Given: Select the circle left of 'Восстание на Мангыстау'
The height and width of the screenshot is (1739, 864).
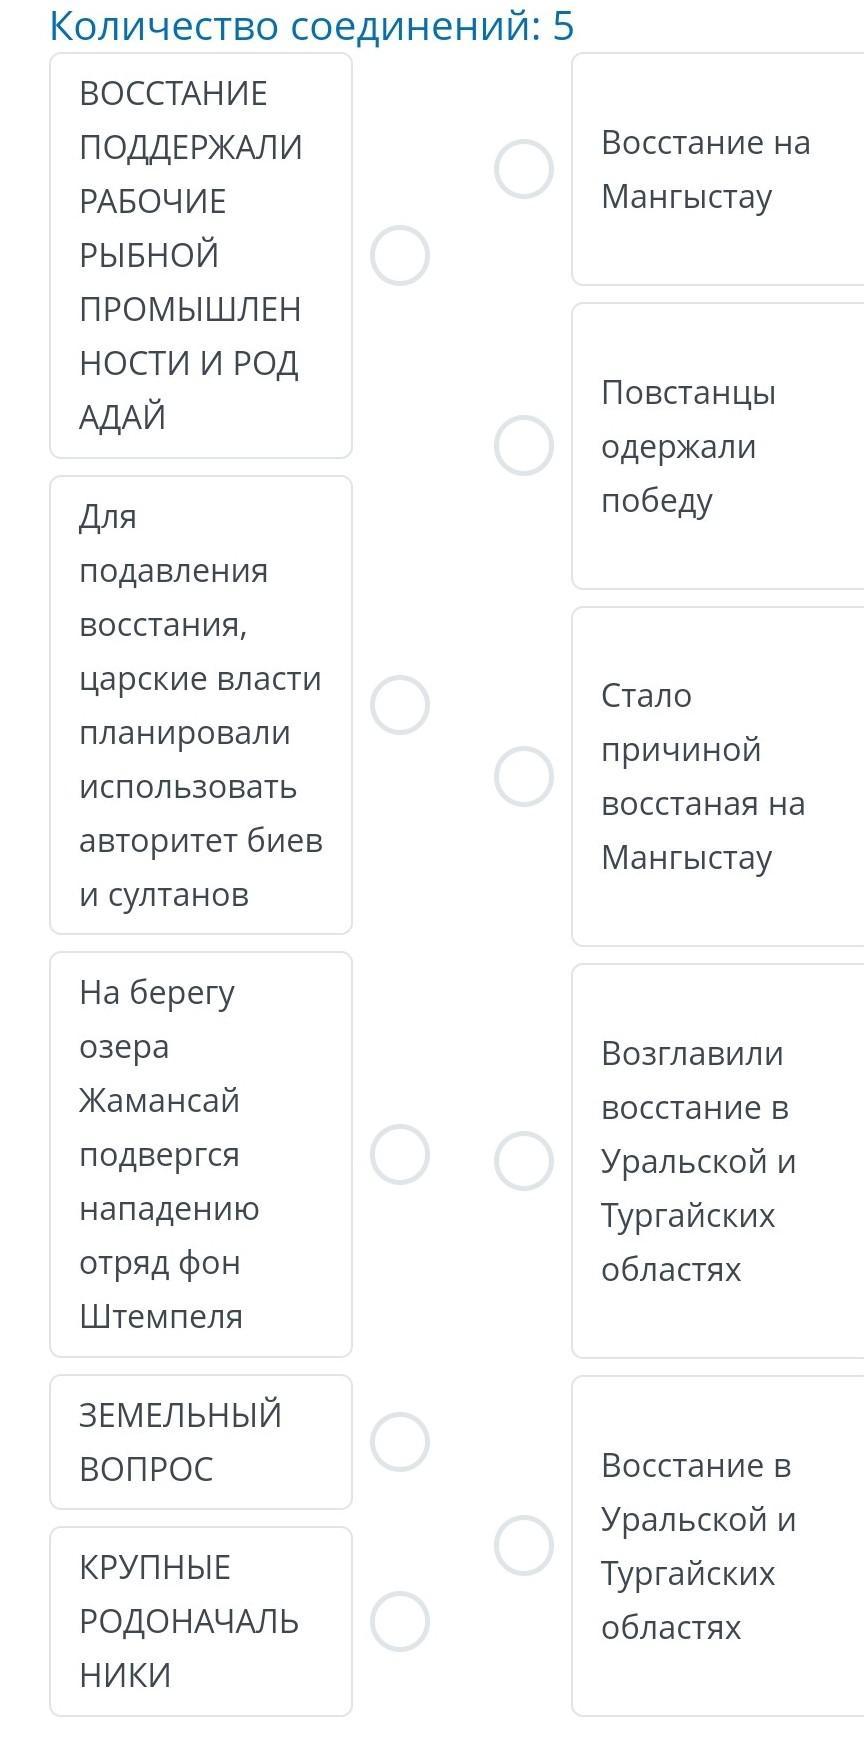Looking at the screenshot, I should click(524, 169).
